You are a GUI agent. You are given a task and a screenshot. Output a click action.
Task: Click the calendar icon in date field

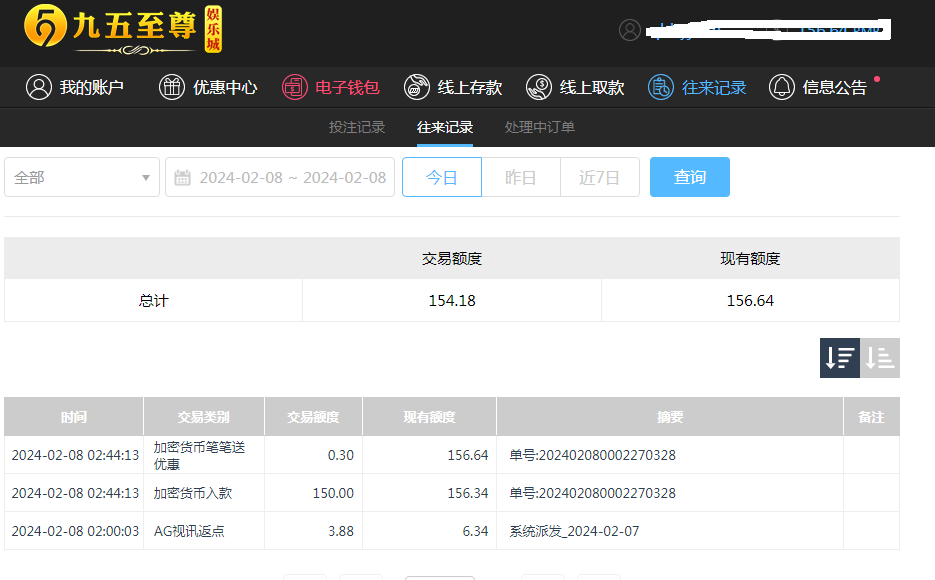click(183, 178)
